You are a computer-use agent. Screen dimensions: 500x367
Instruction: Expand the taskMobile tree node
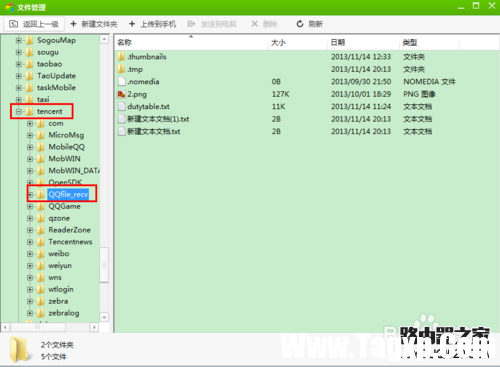coord(19,88)
